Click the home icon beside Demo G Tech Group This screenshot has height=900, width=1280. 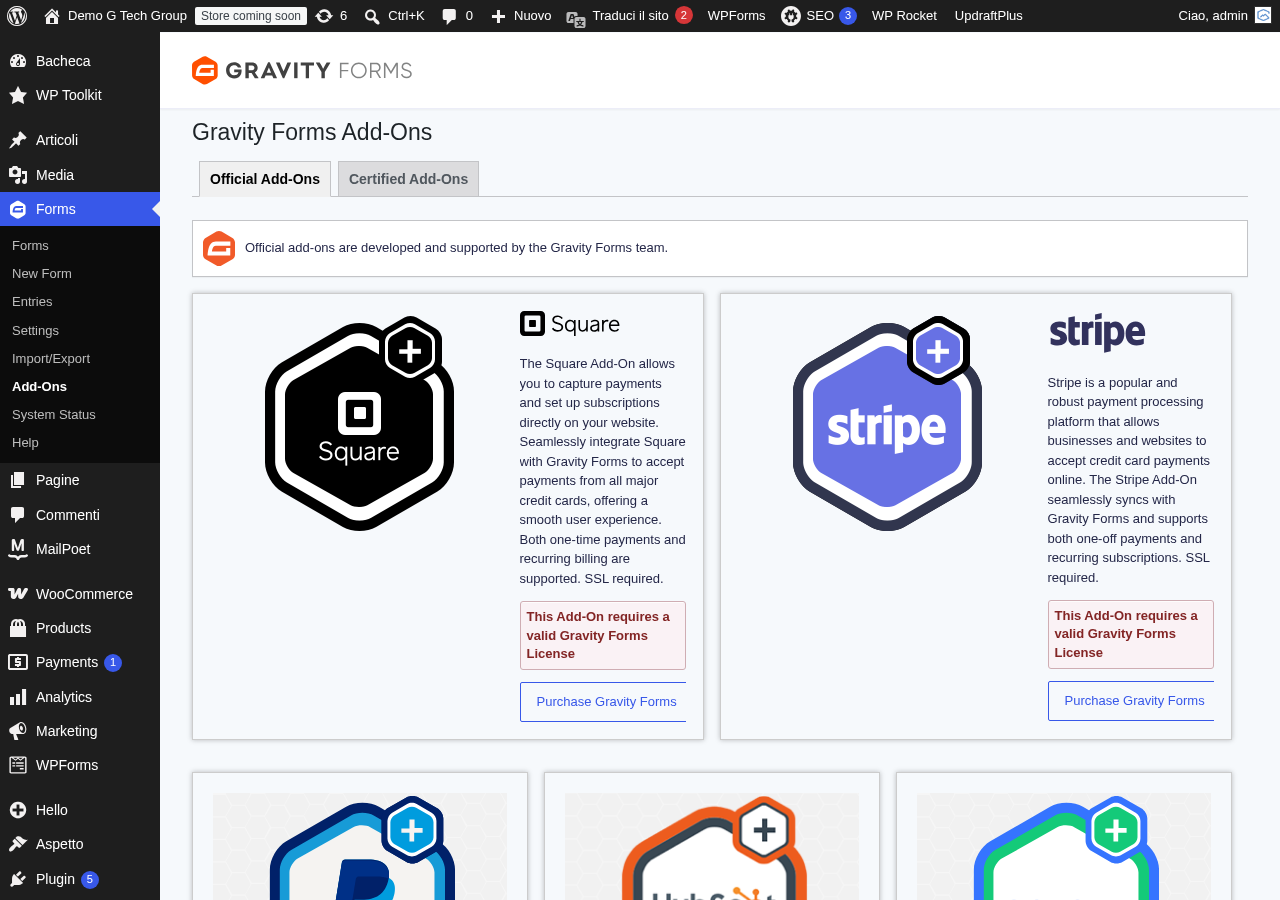52,16
